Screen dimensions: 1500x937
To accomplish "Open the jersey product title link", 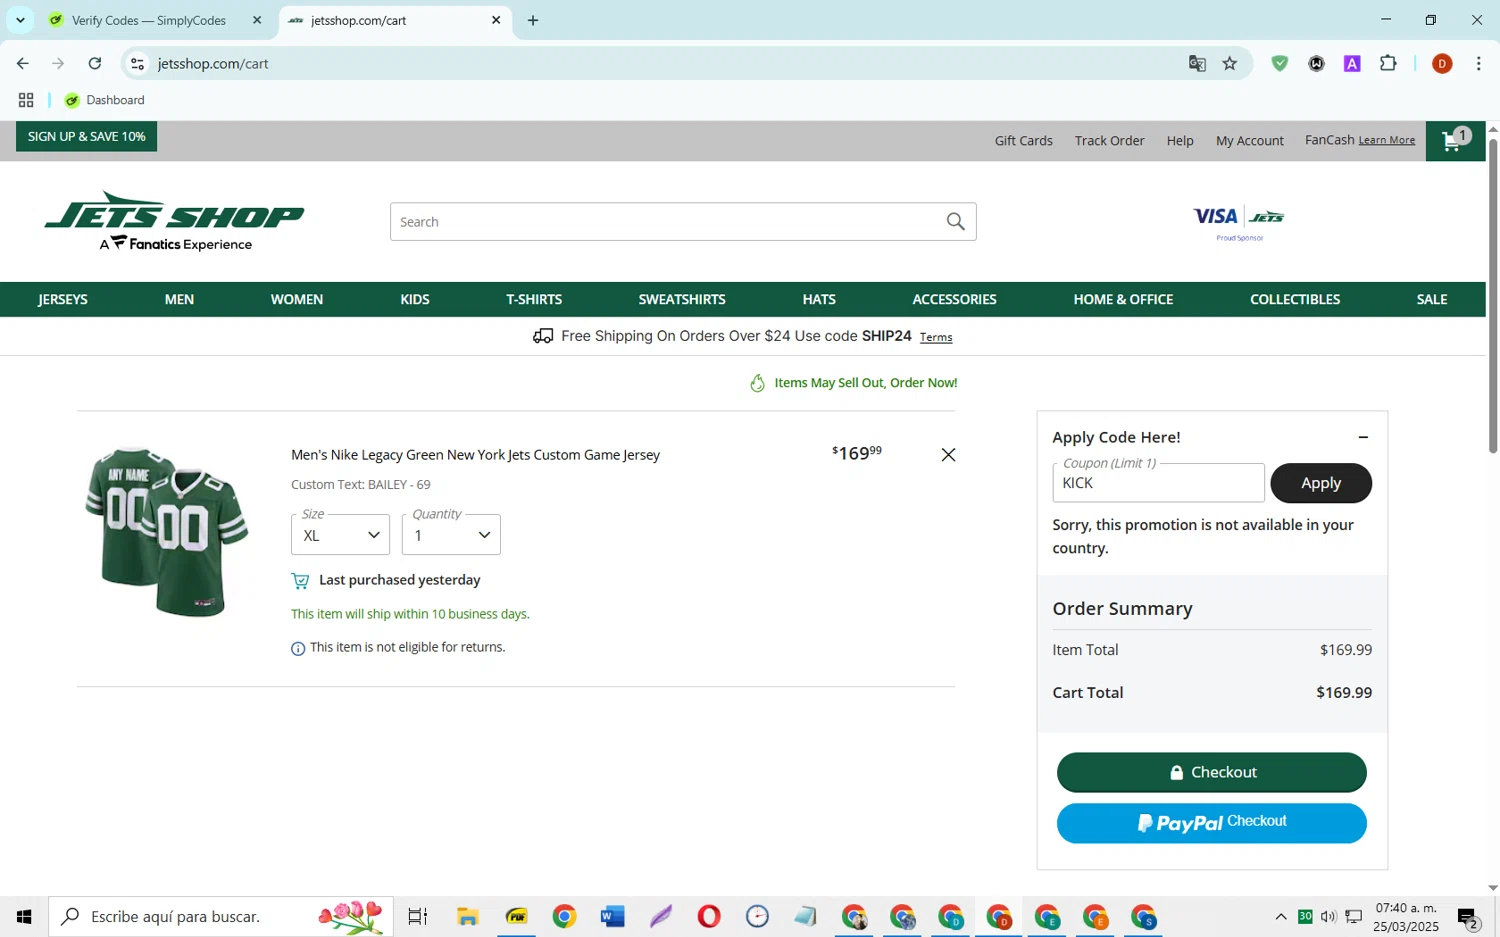I will tap(475, 455).
